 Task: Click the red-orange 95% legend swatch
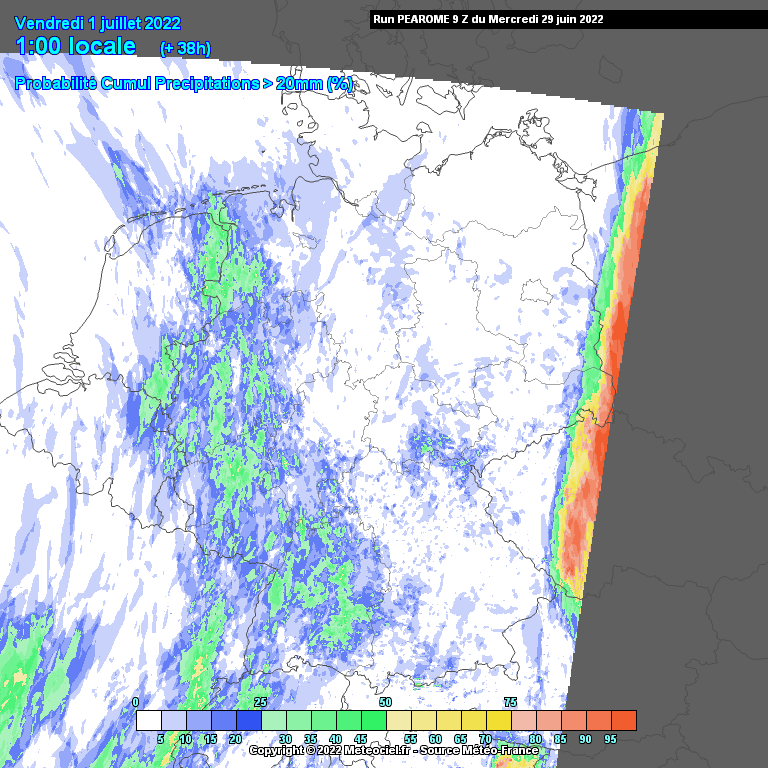623,720
